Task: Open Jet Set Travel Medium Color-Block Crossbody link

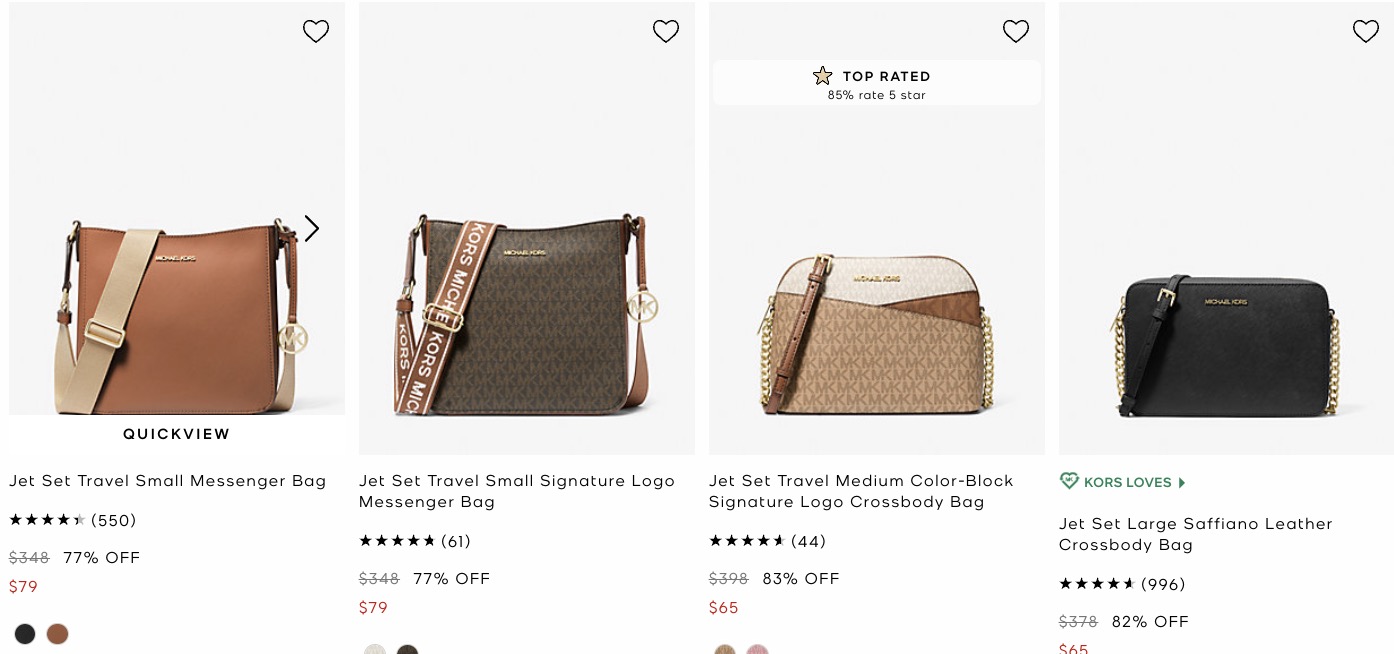Action: pyautogui.click(x=861, y=491)
